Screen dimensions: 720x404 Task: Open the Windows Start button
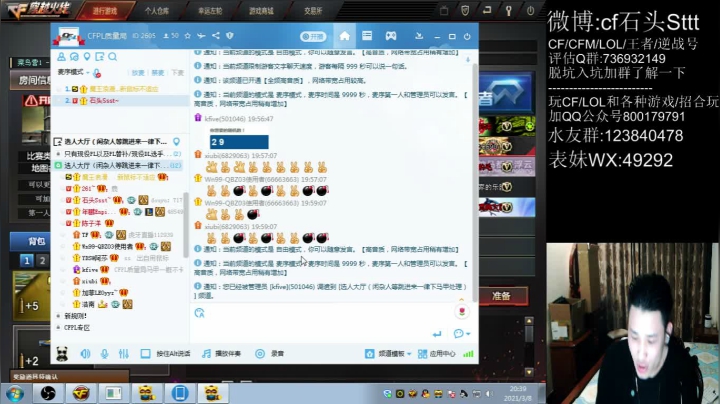tap(15, 394)
